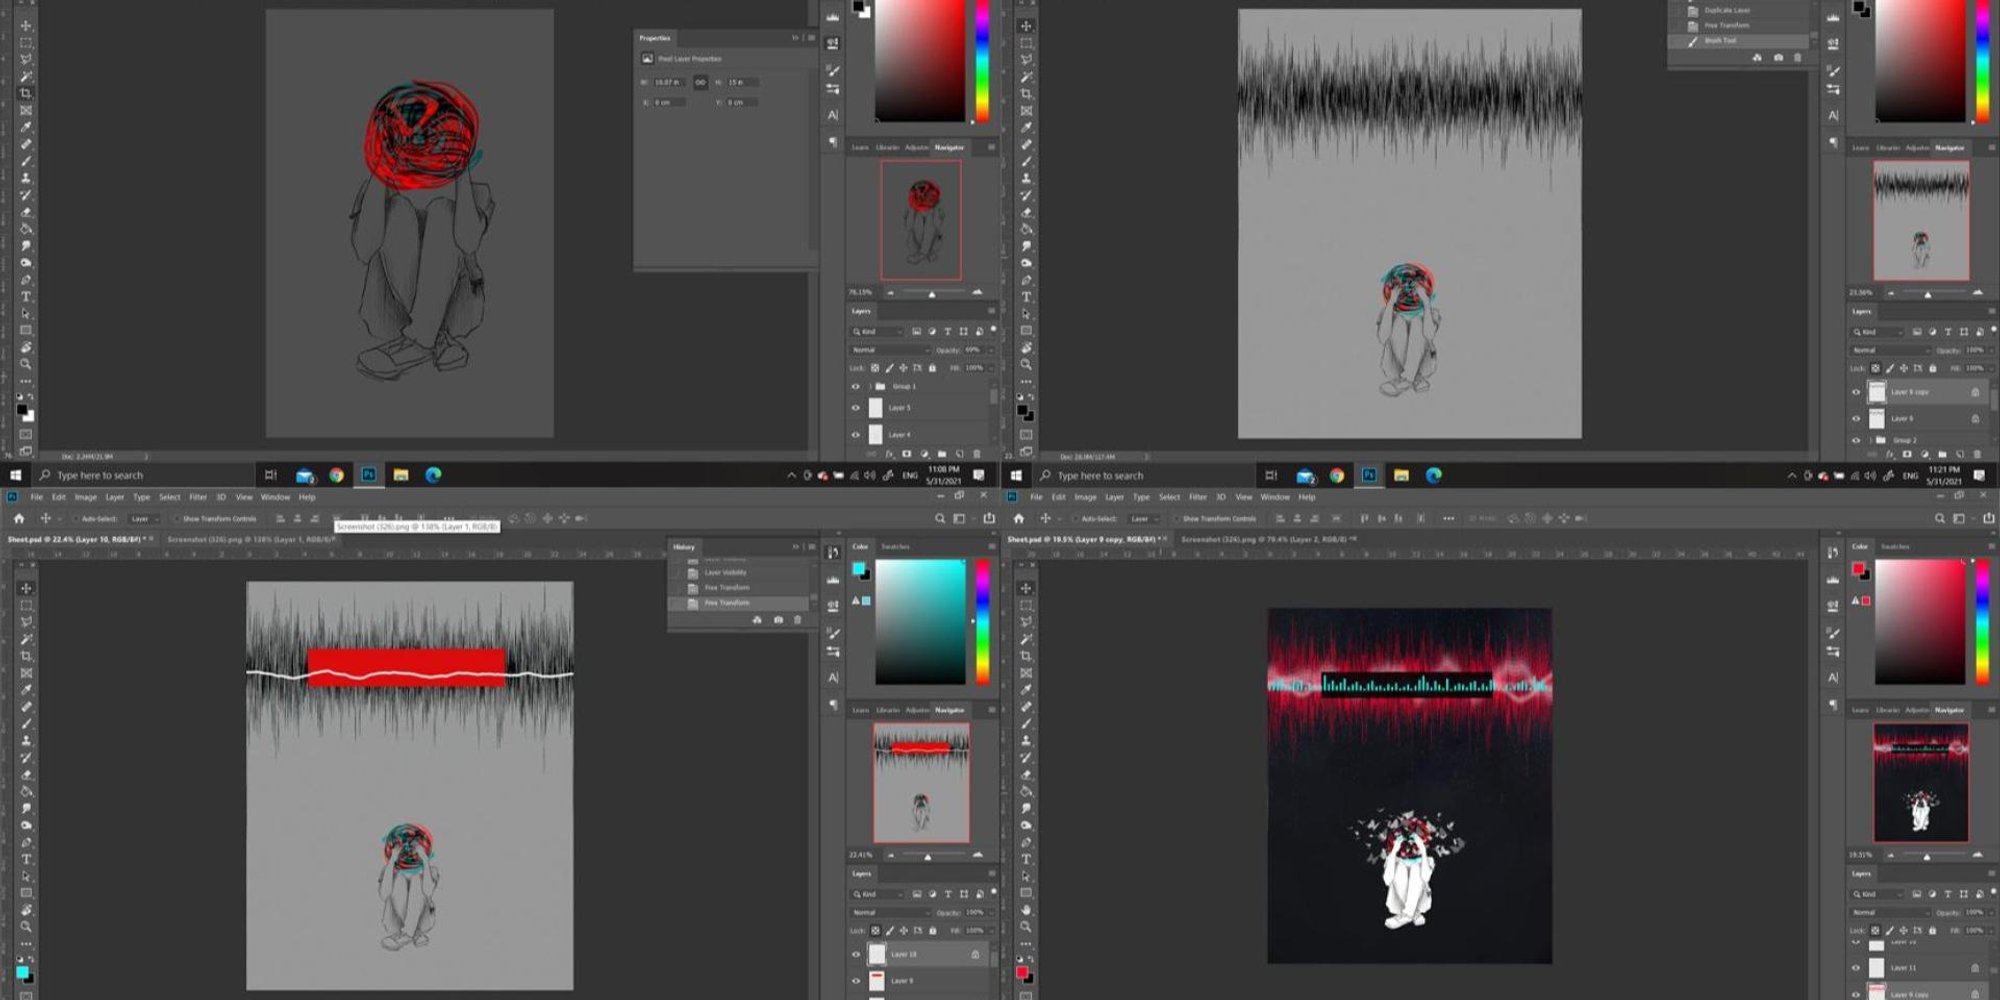This screenshot has width=2000, height=1000.
Task: Select Layer Visibility step in History panel
Action: pos(725,573)
